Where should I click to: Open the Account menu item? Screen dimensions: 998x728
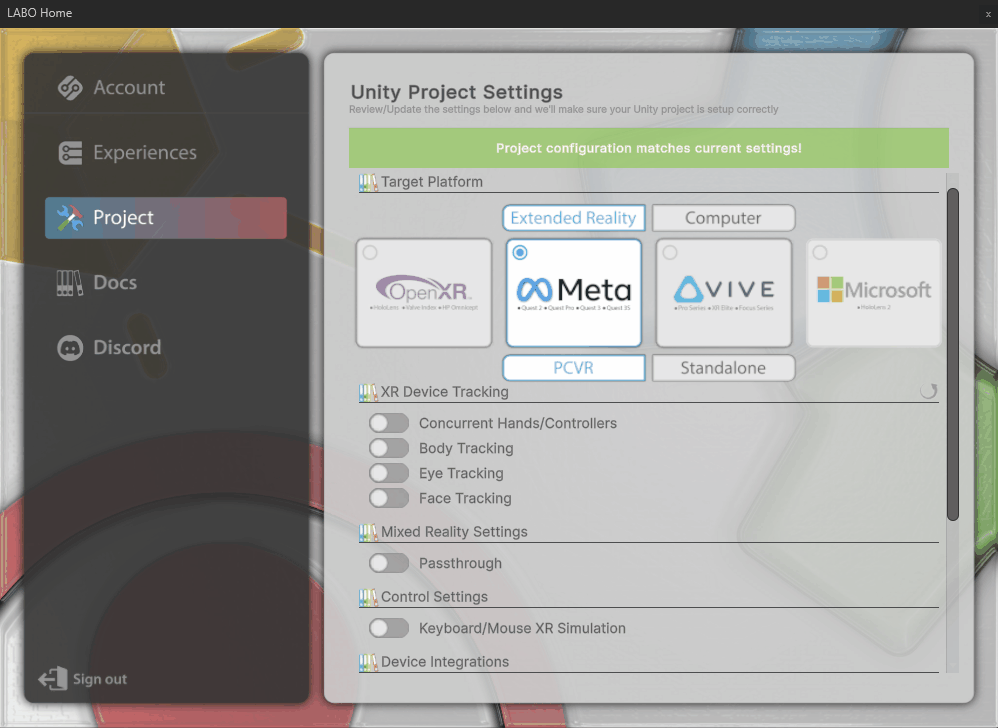(165, 88)
